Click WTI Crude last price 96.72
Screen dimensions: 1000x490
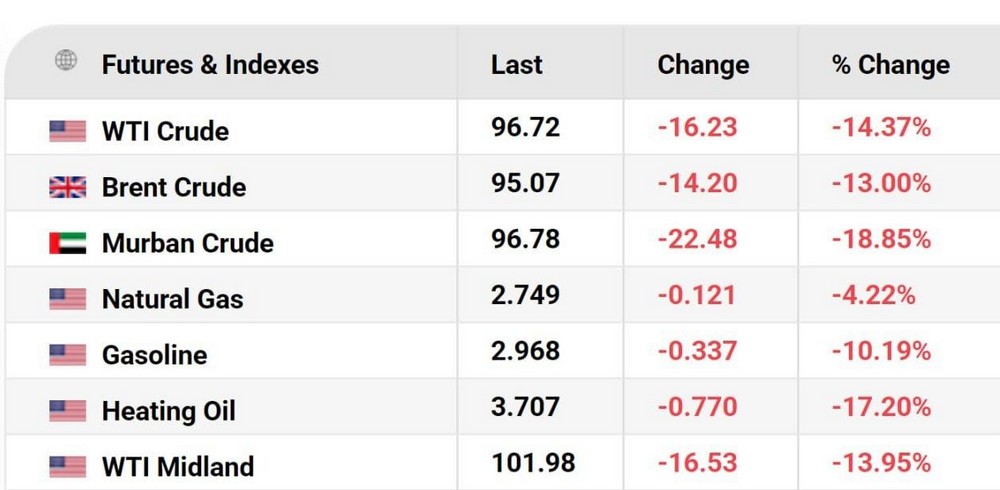526,128
